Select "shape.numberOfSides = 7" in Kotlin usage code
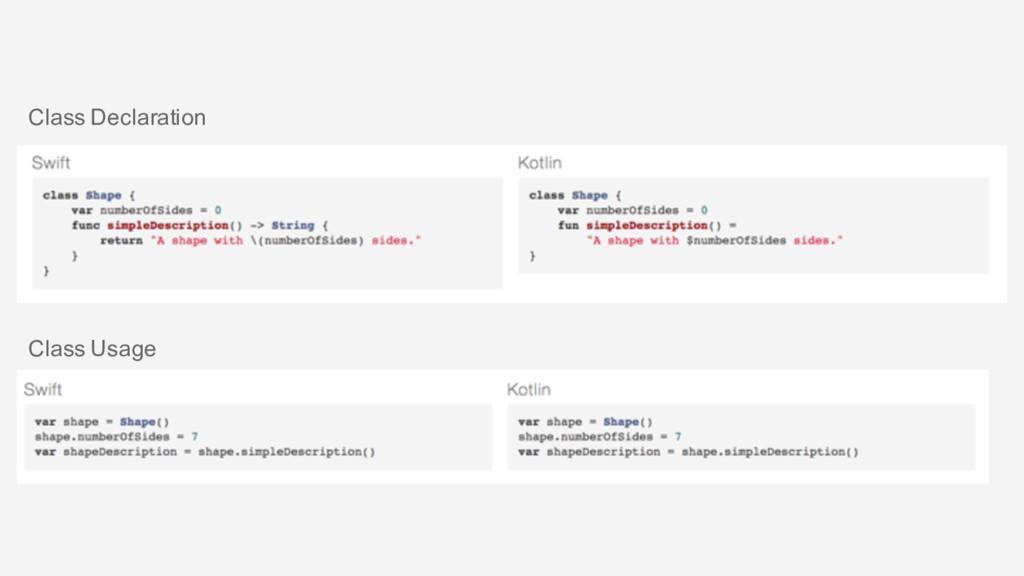The height and width of the screenshot is (576, 1024). point(600,437)
